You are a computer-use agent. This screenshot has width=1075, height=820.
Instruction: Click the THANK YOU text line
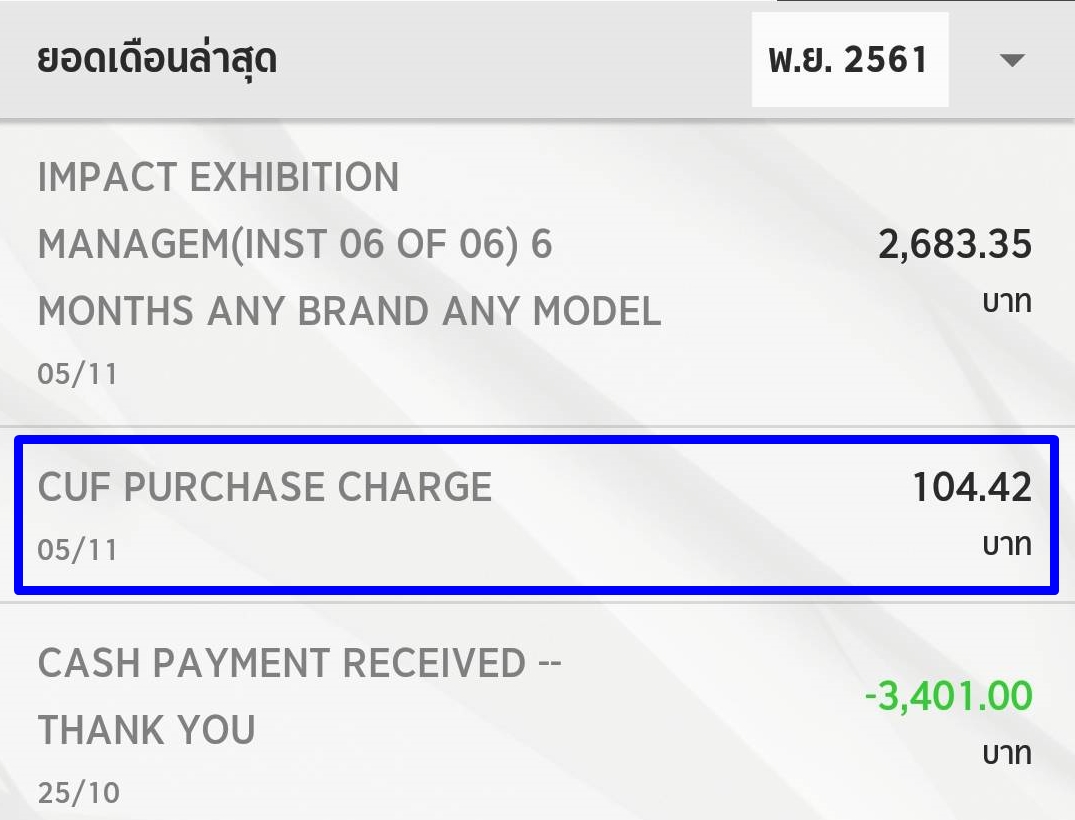146,730
